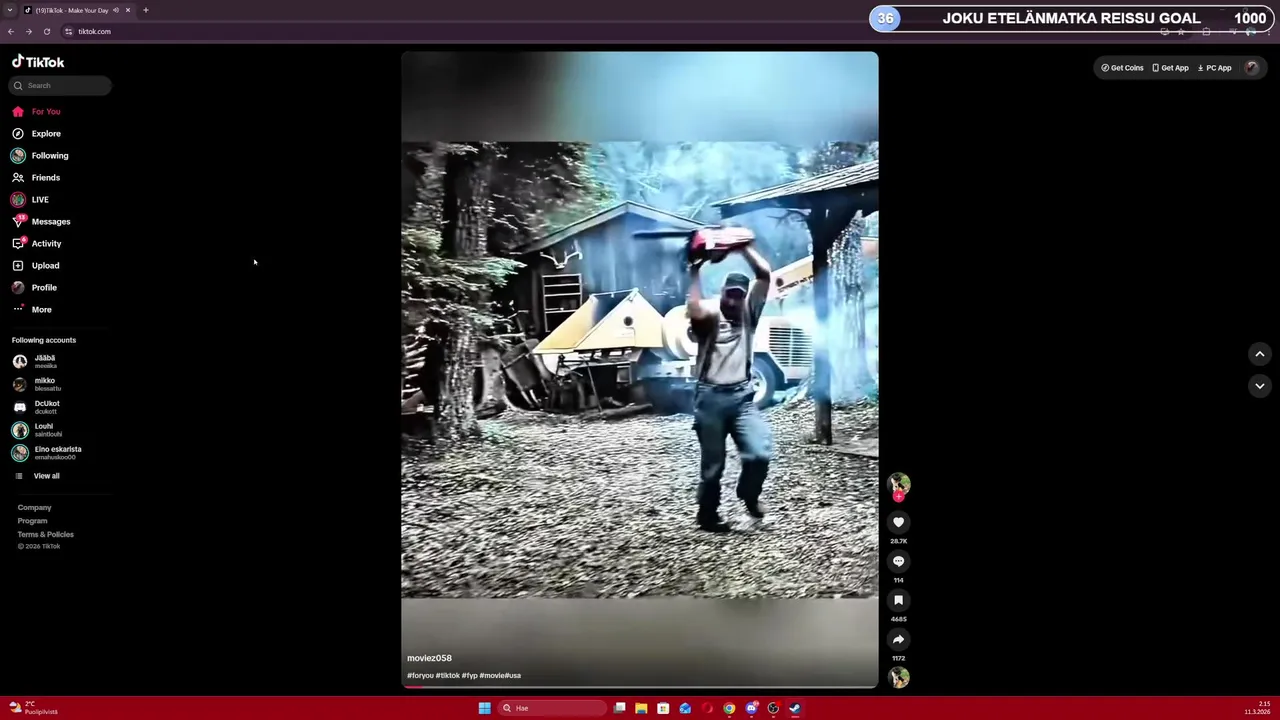Click View all following accounts
1280x720 pixels.
(x=37, y=476)
